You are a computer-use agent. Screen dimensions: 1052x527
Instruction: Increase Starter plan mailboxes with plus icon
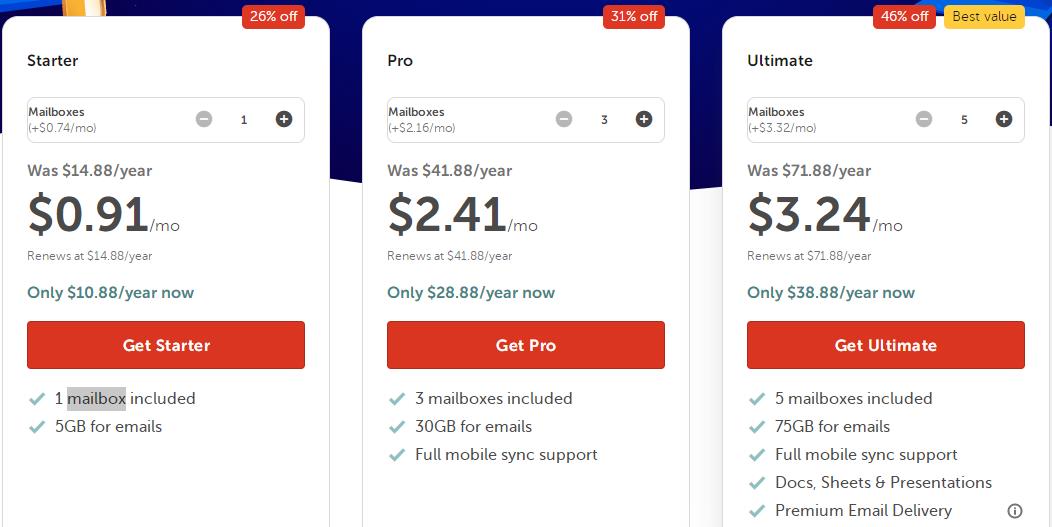coord(284,119)
